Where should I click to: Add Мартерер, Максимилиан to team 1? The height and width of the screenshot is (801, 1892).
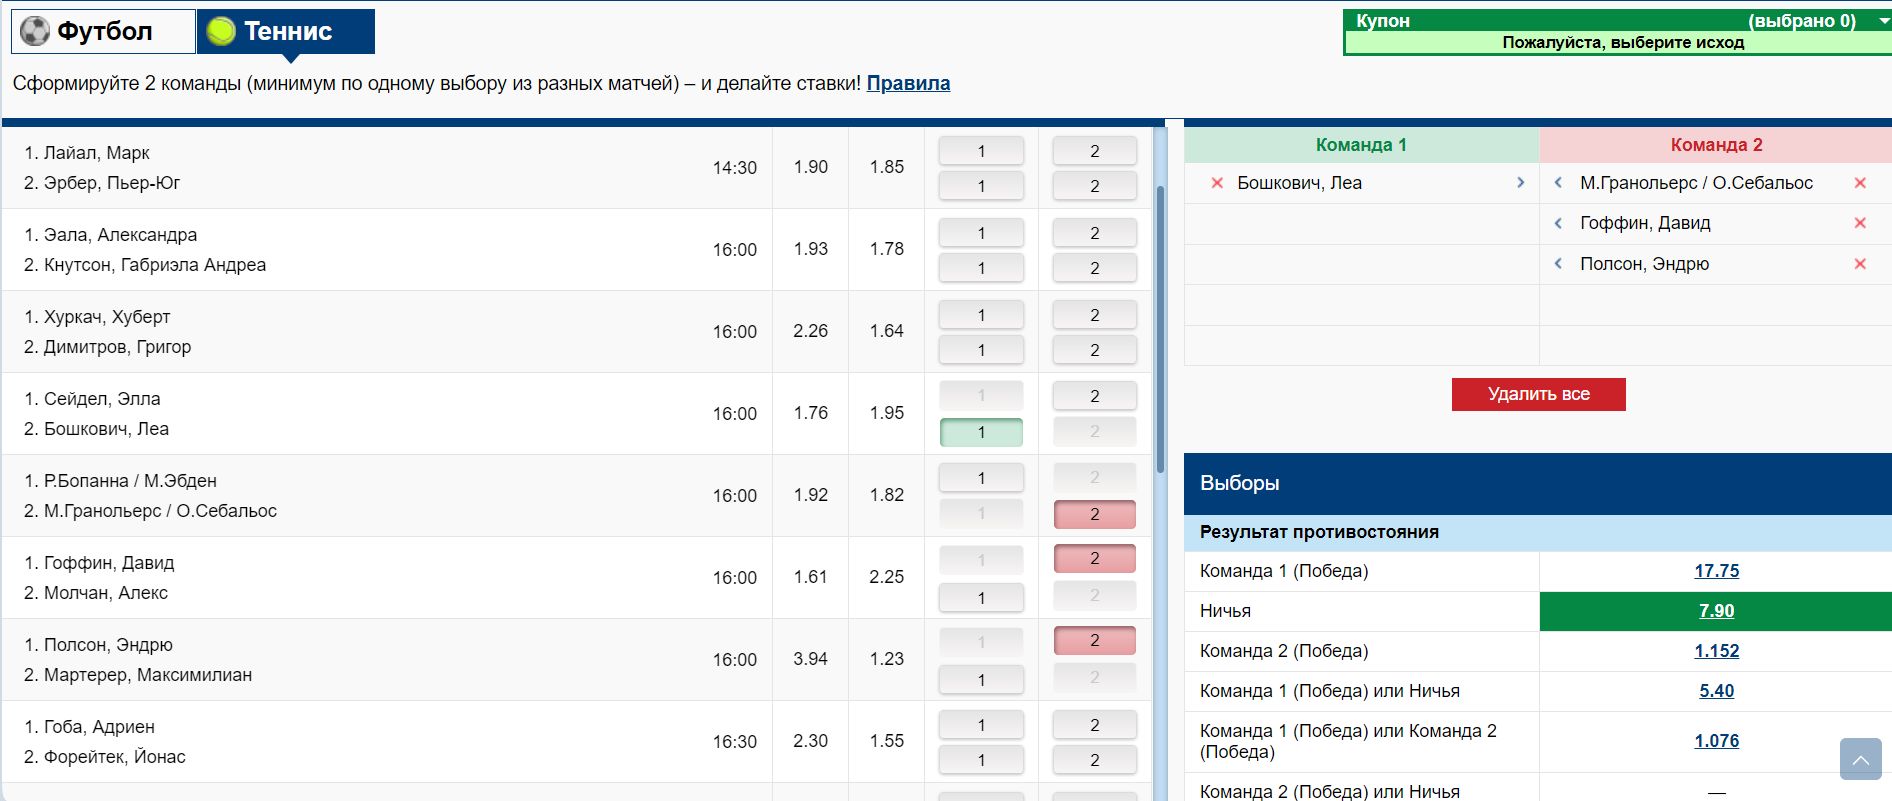pos(981,680)
